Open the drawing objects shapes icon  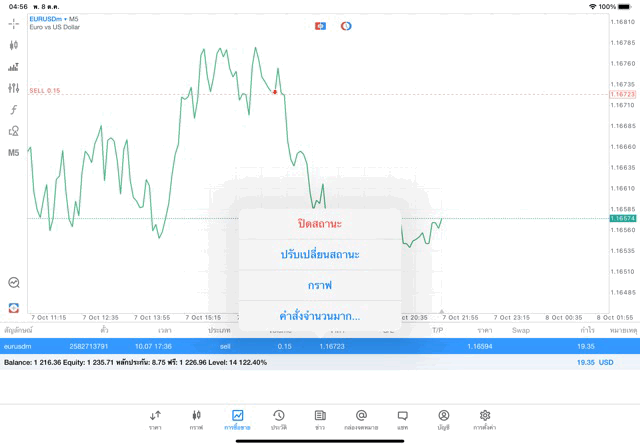[14, 131]
